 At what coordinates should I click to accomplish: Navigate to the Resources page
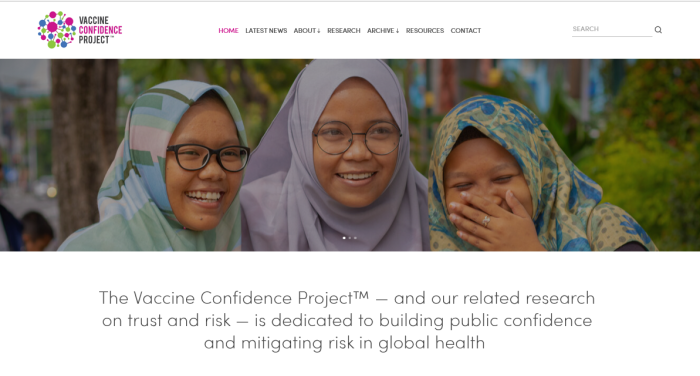[x=425, y=30]
